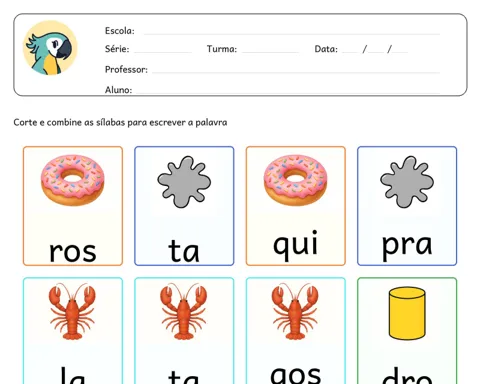Select the donut image above 'ros'
The image size is (480, 384).
73,180
